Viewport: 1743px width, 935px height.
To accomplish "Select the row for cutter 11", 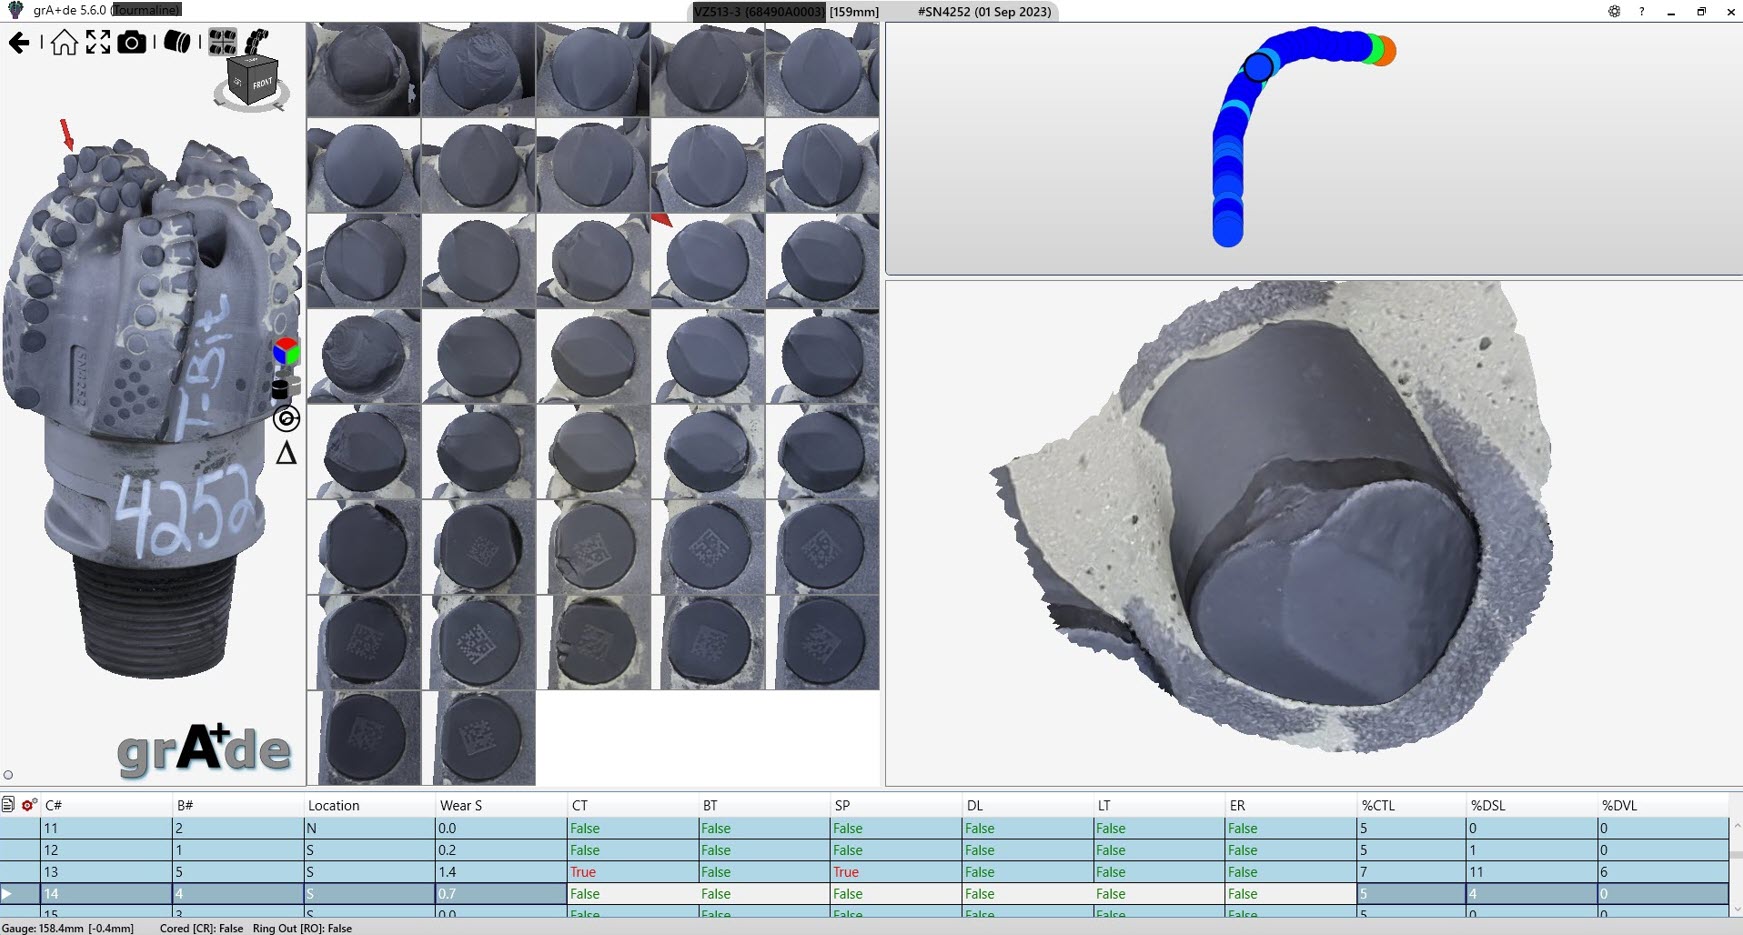I will pyautogui.click(x=864, y=828).
